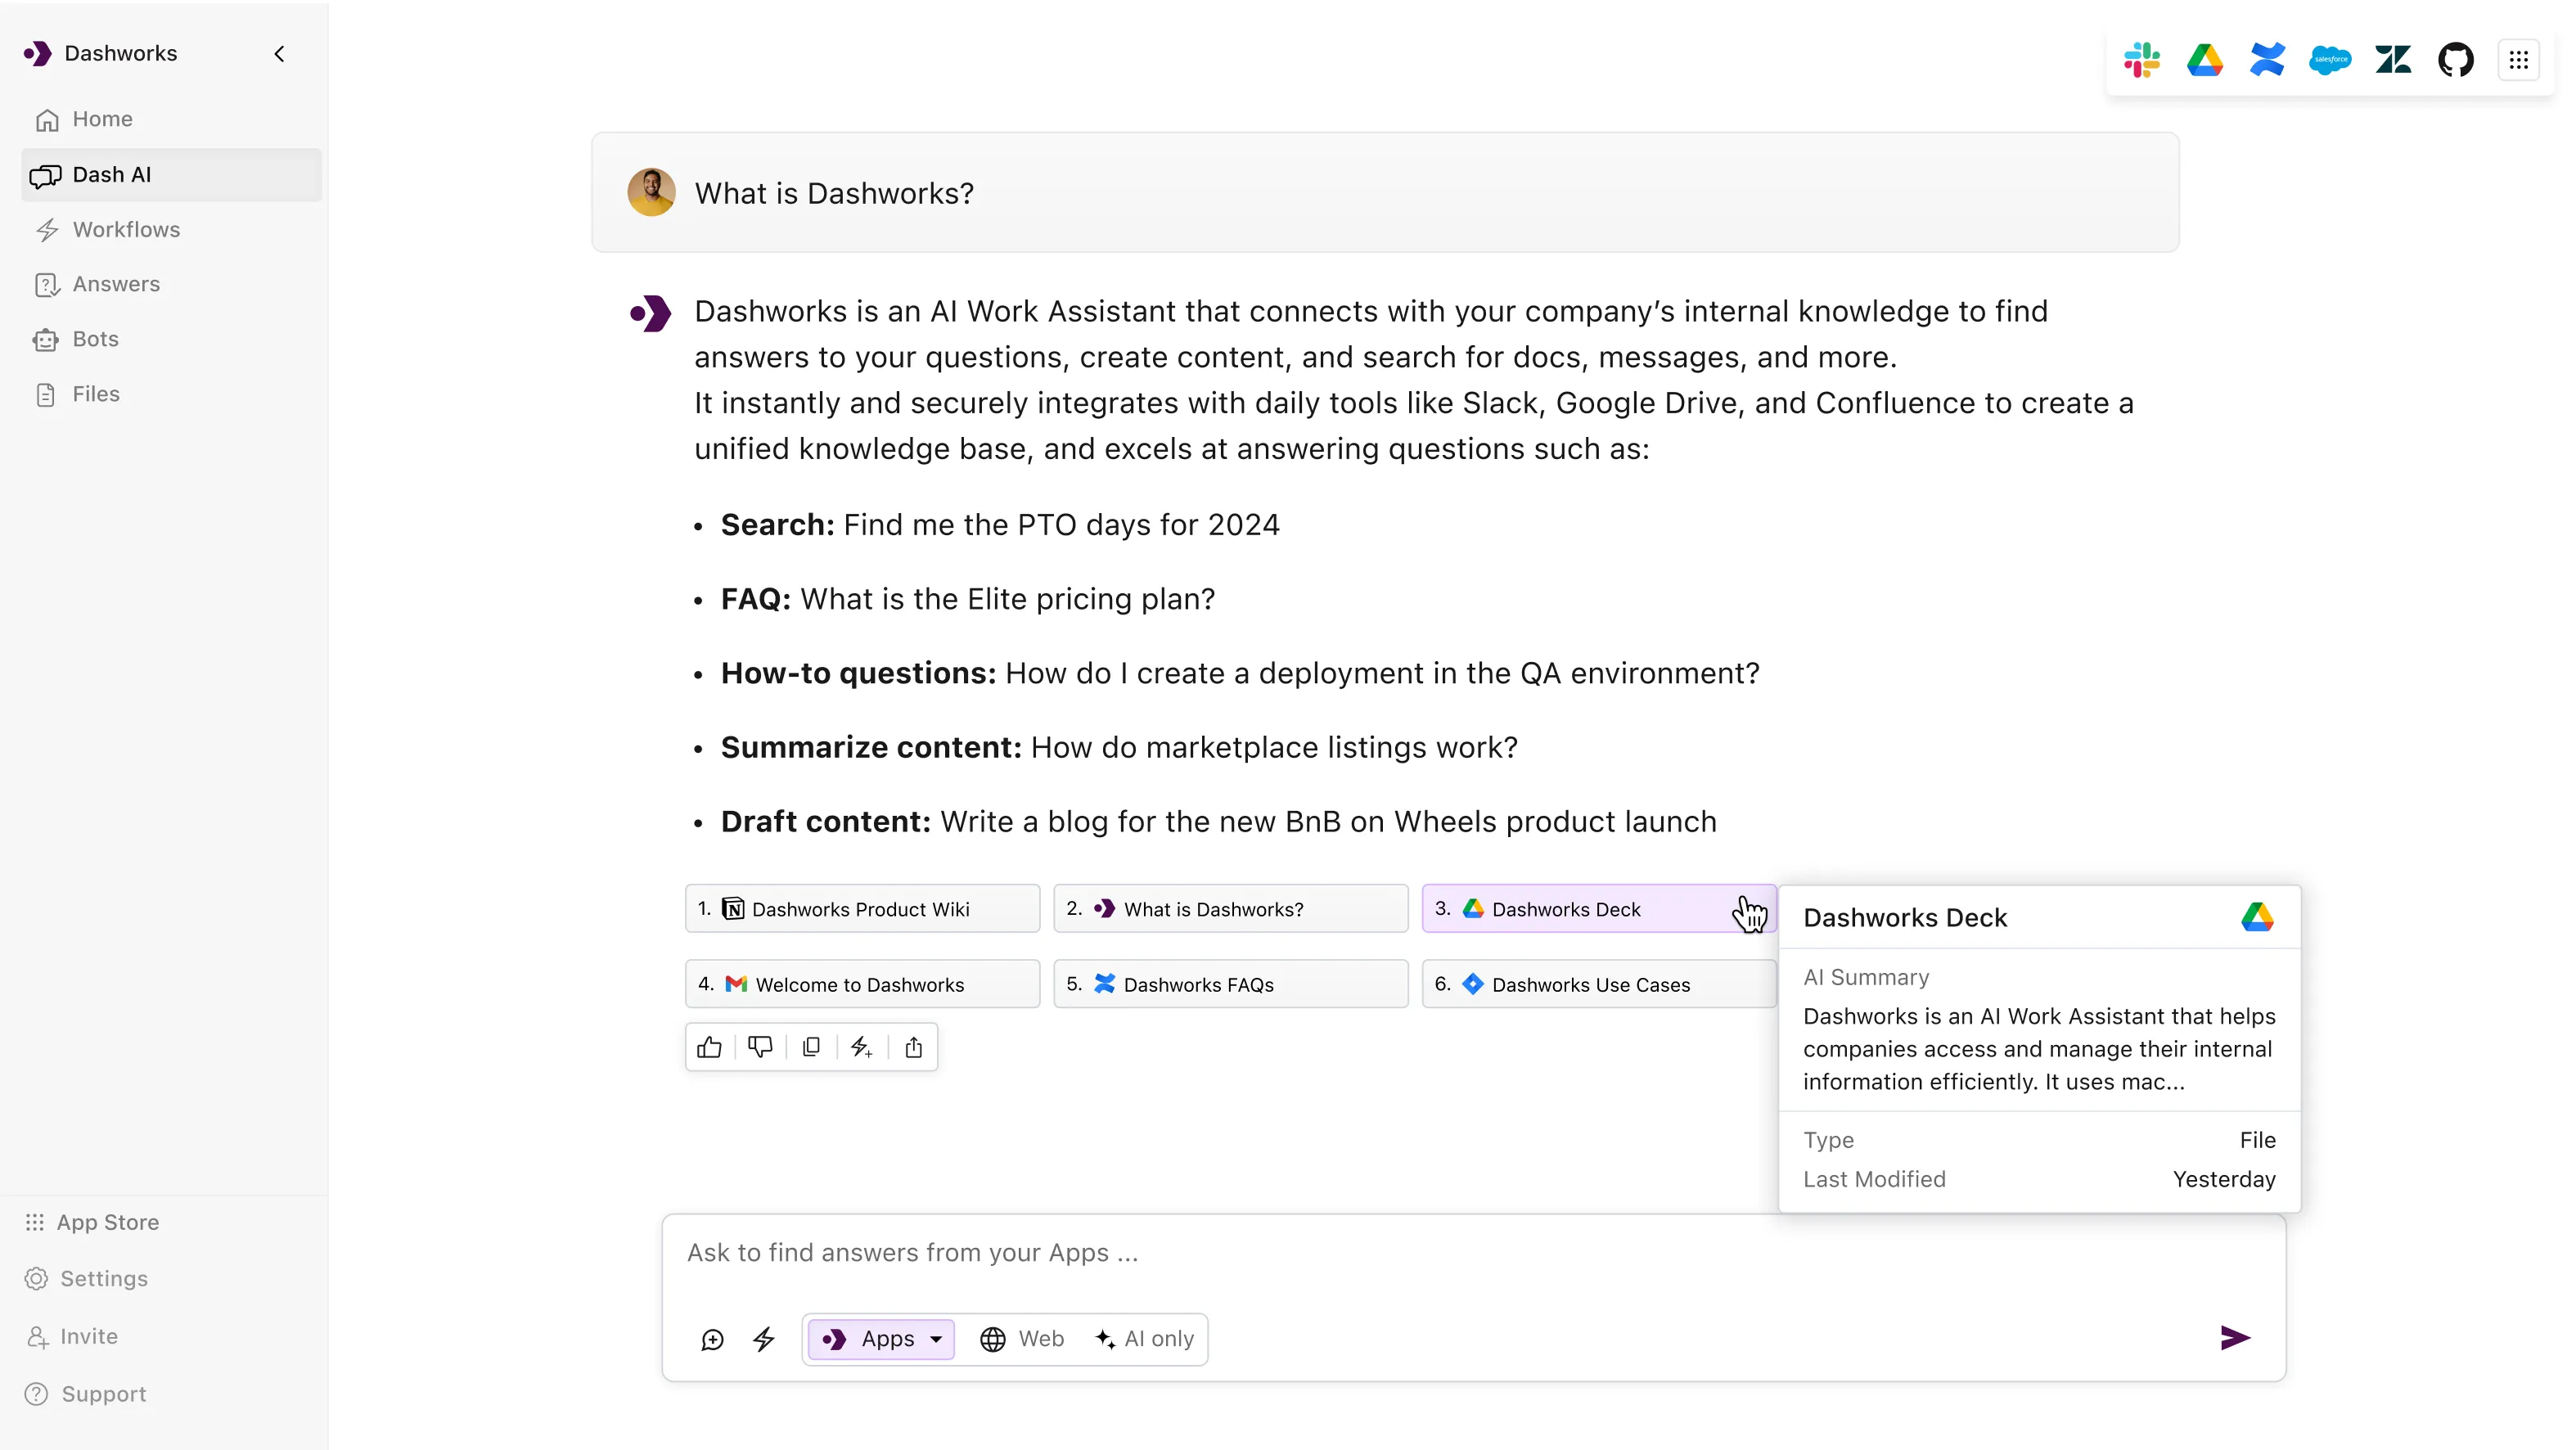The image size is (2576, 1450).
Task: Give the answer a thumbs down
Action: click(760, 1047)
